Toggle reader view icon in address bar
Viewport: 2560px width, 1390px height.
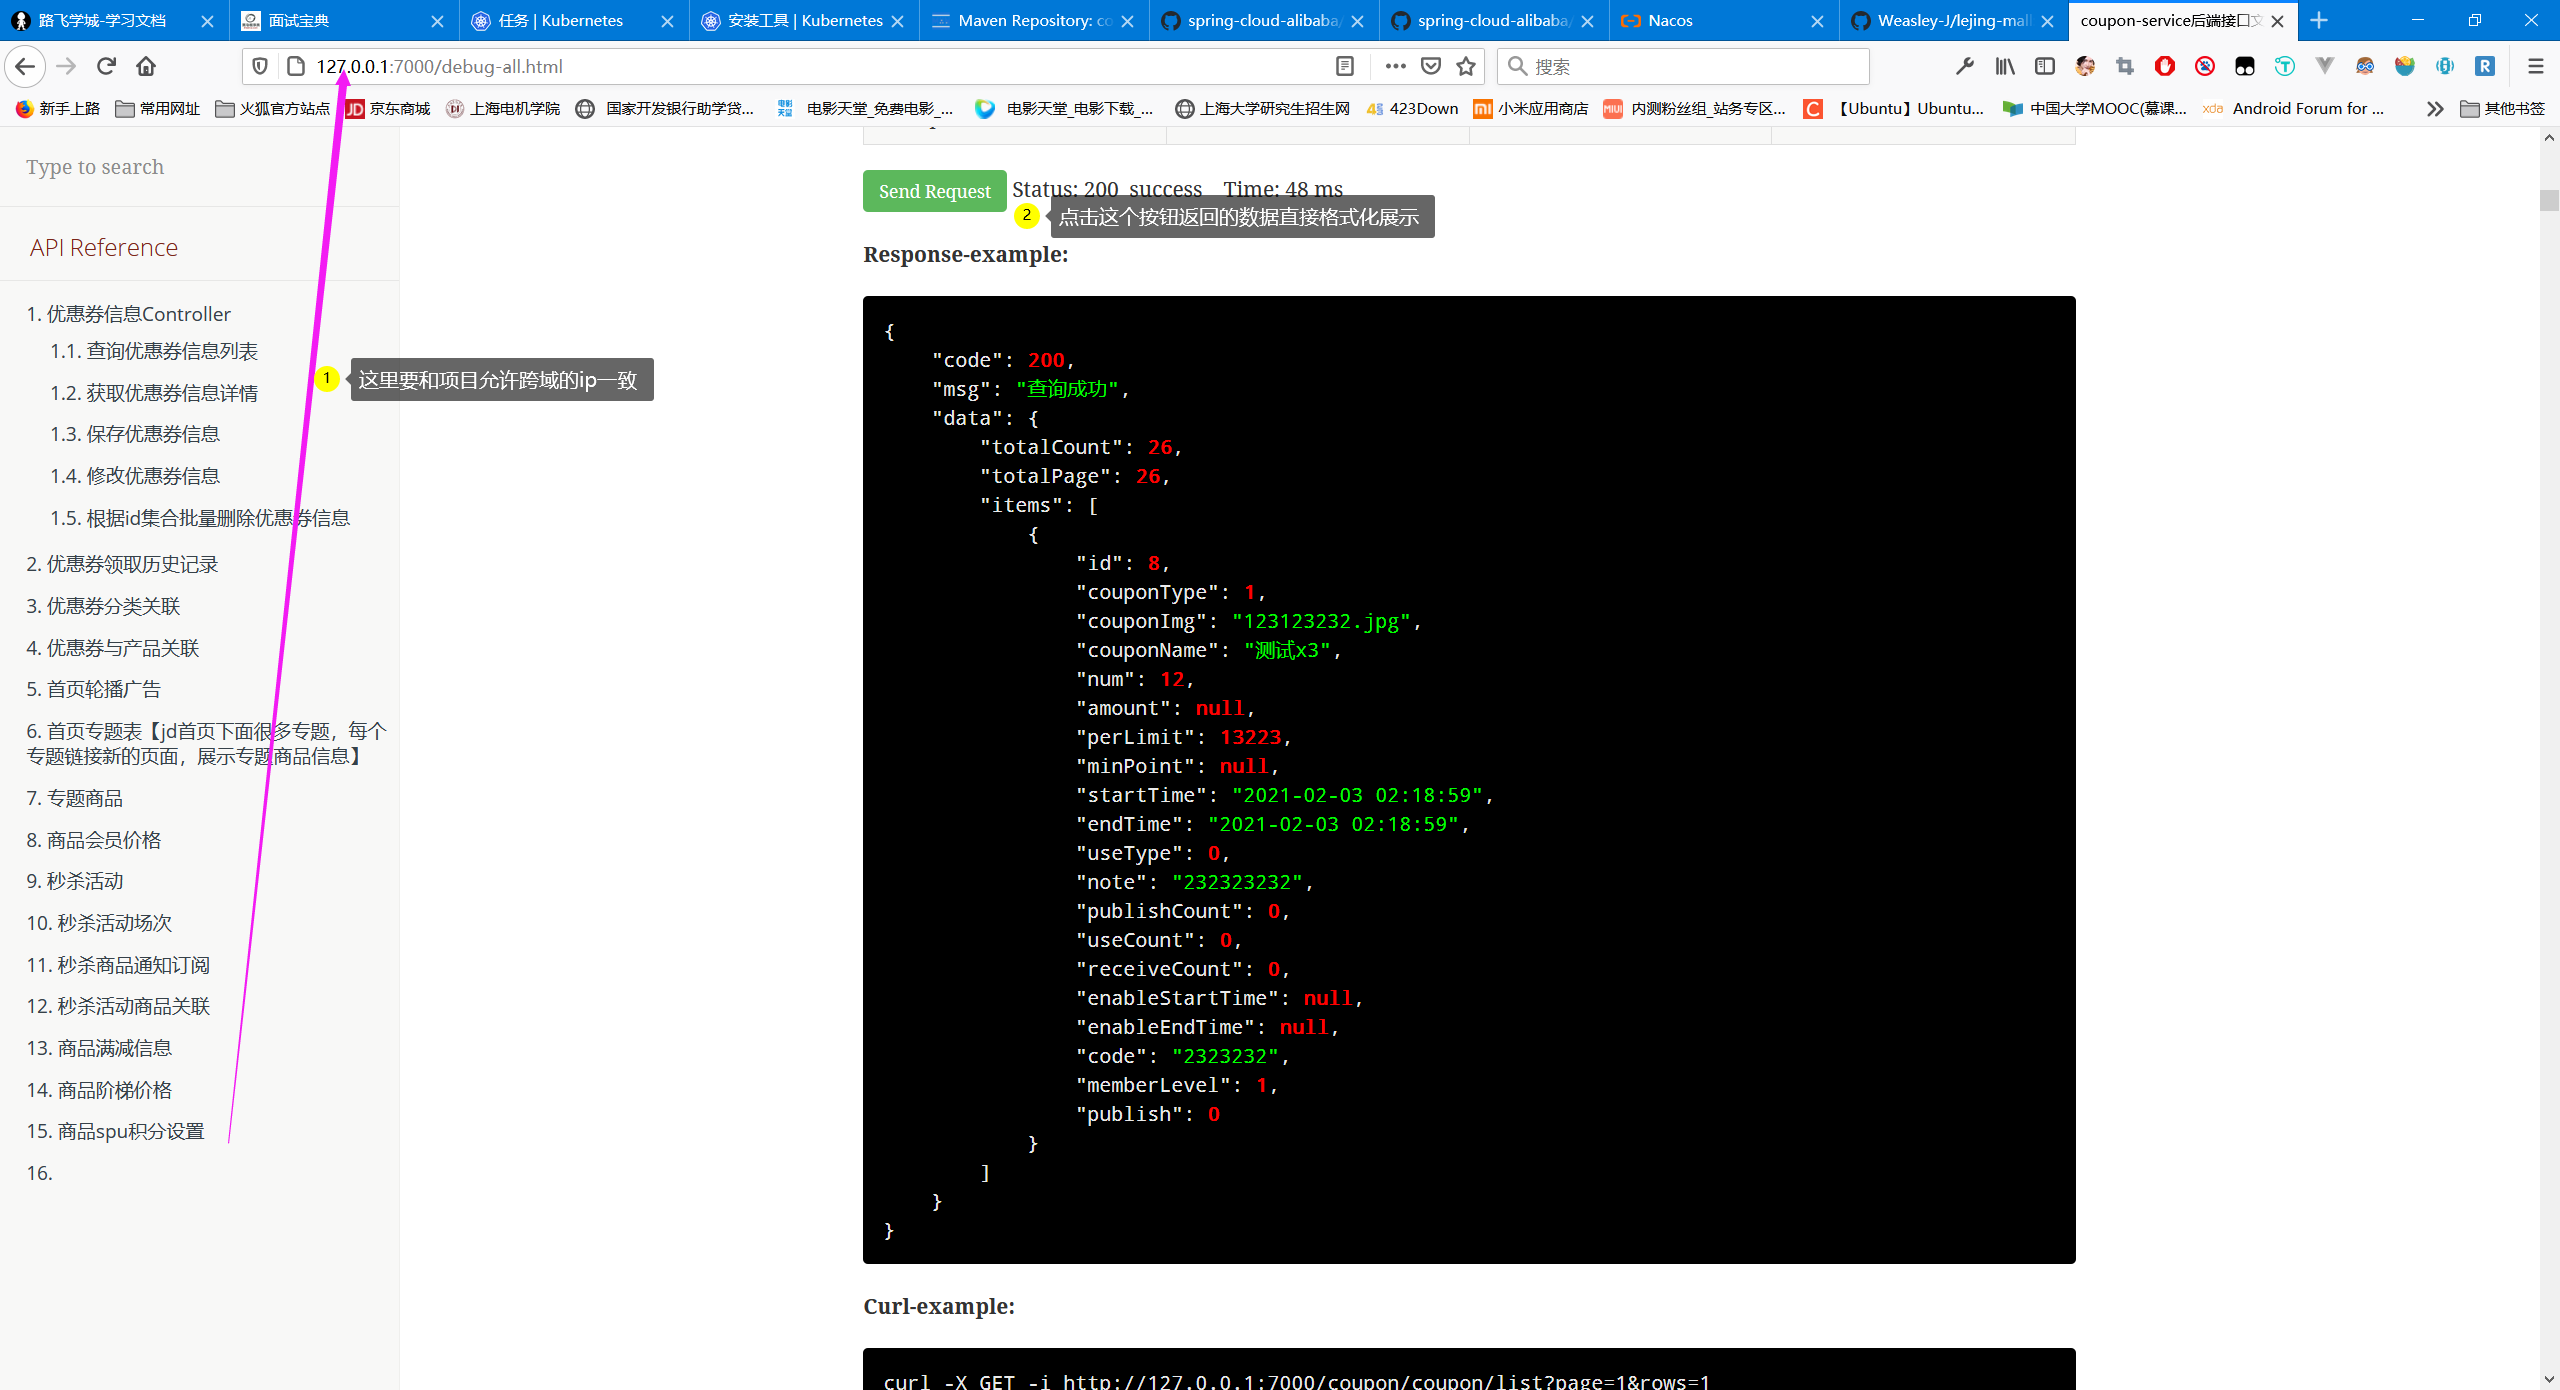1345,66
